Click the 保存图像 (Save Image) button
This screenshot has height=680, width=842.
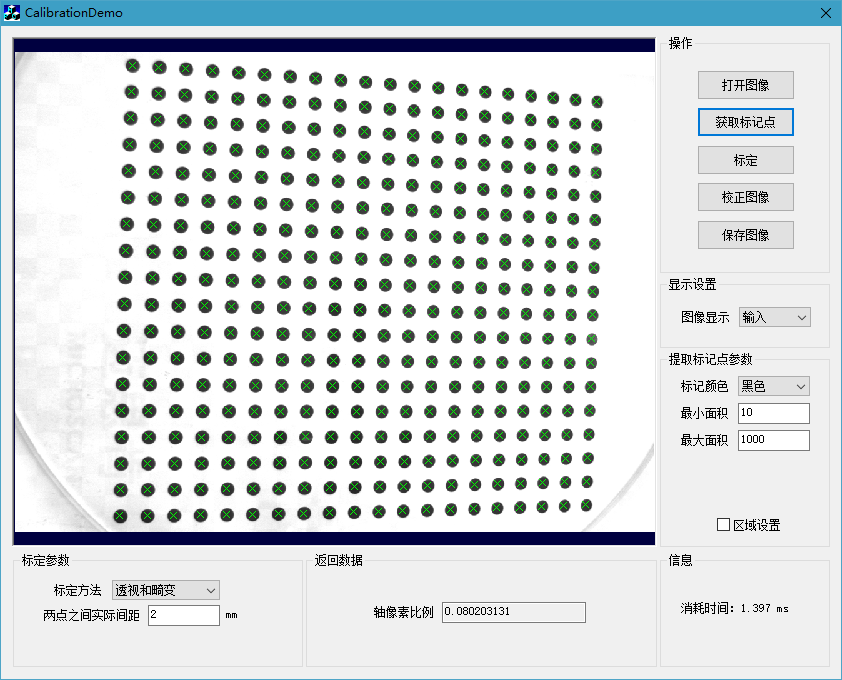pos(745,235)
